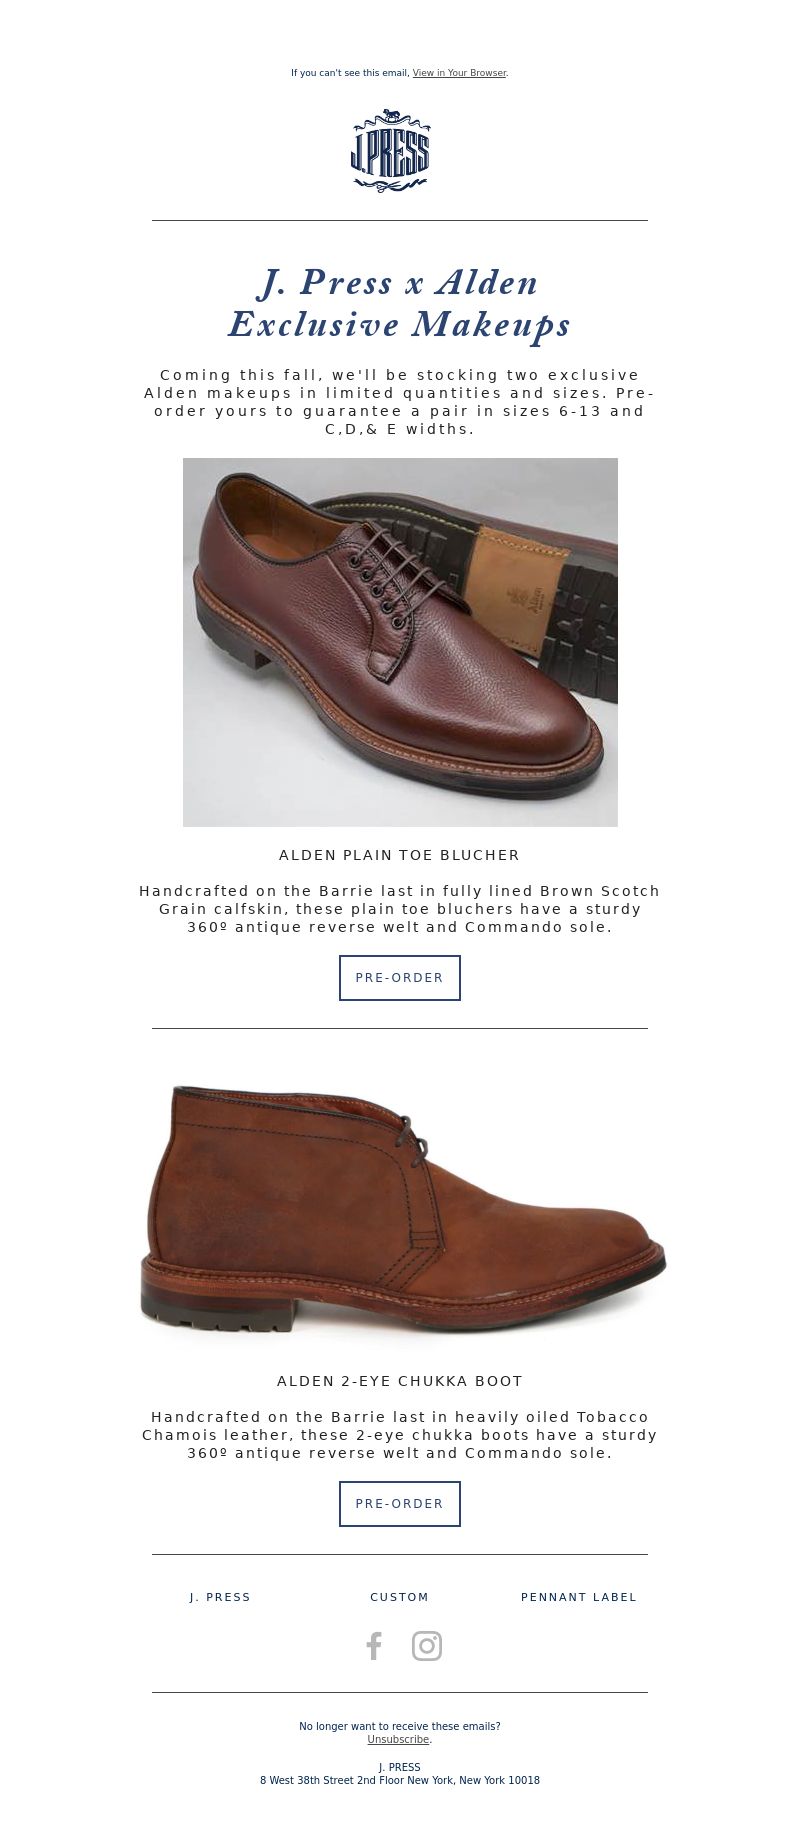Pre-order the Alden Plain Toe Blucher
Viewport: 800px width, 1826px height.
point(400,978)
